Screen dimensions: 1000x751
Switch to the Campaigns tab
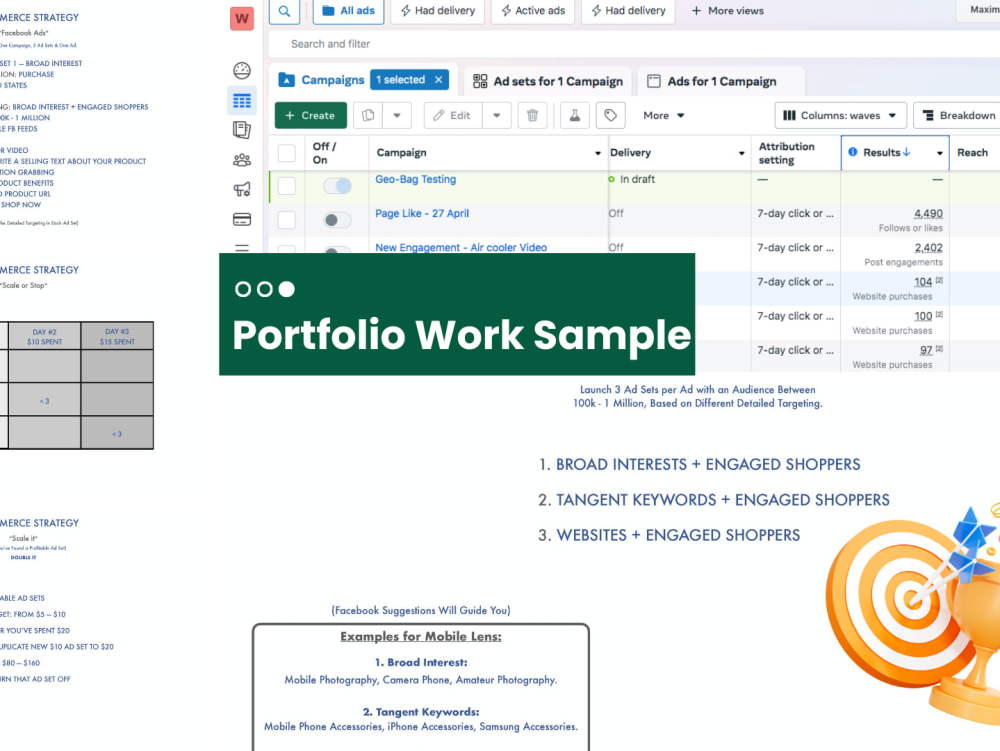332,80
